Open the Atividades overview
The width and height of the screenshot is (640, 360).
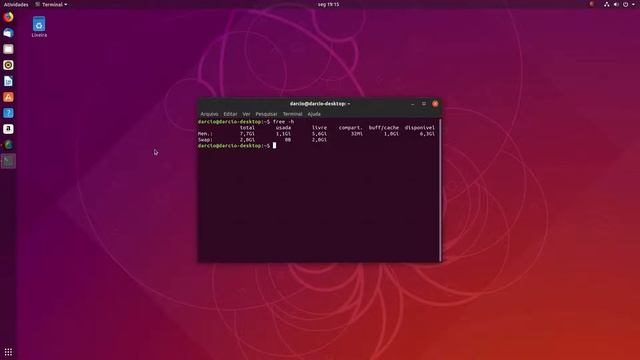[x=16, y=4]
